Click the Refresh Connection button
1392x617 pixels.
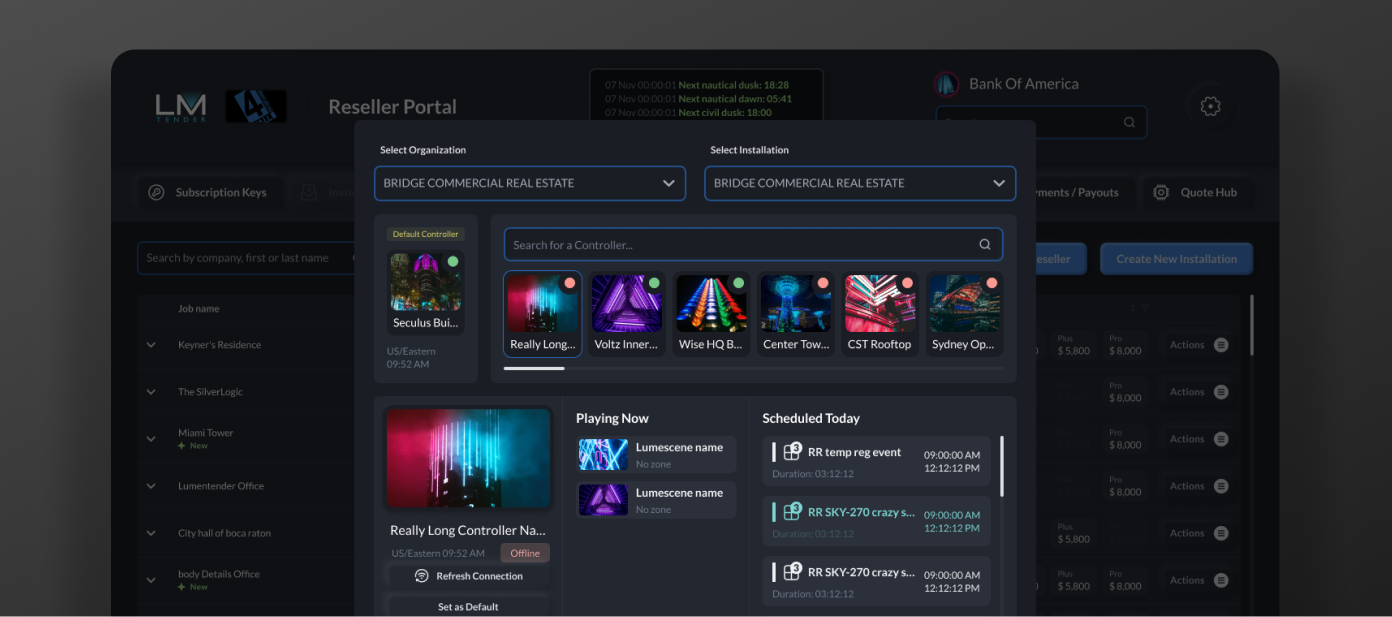pos(469,576)
